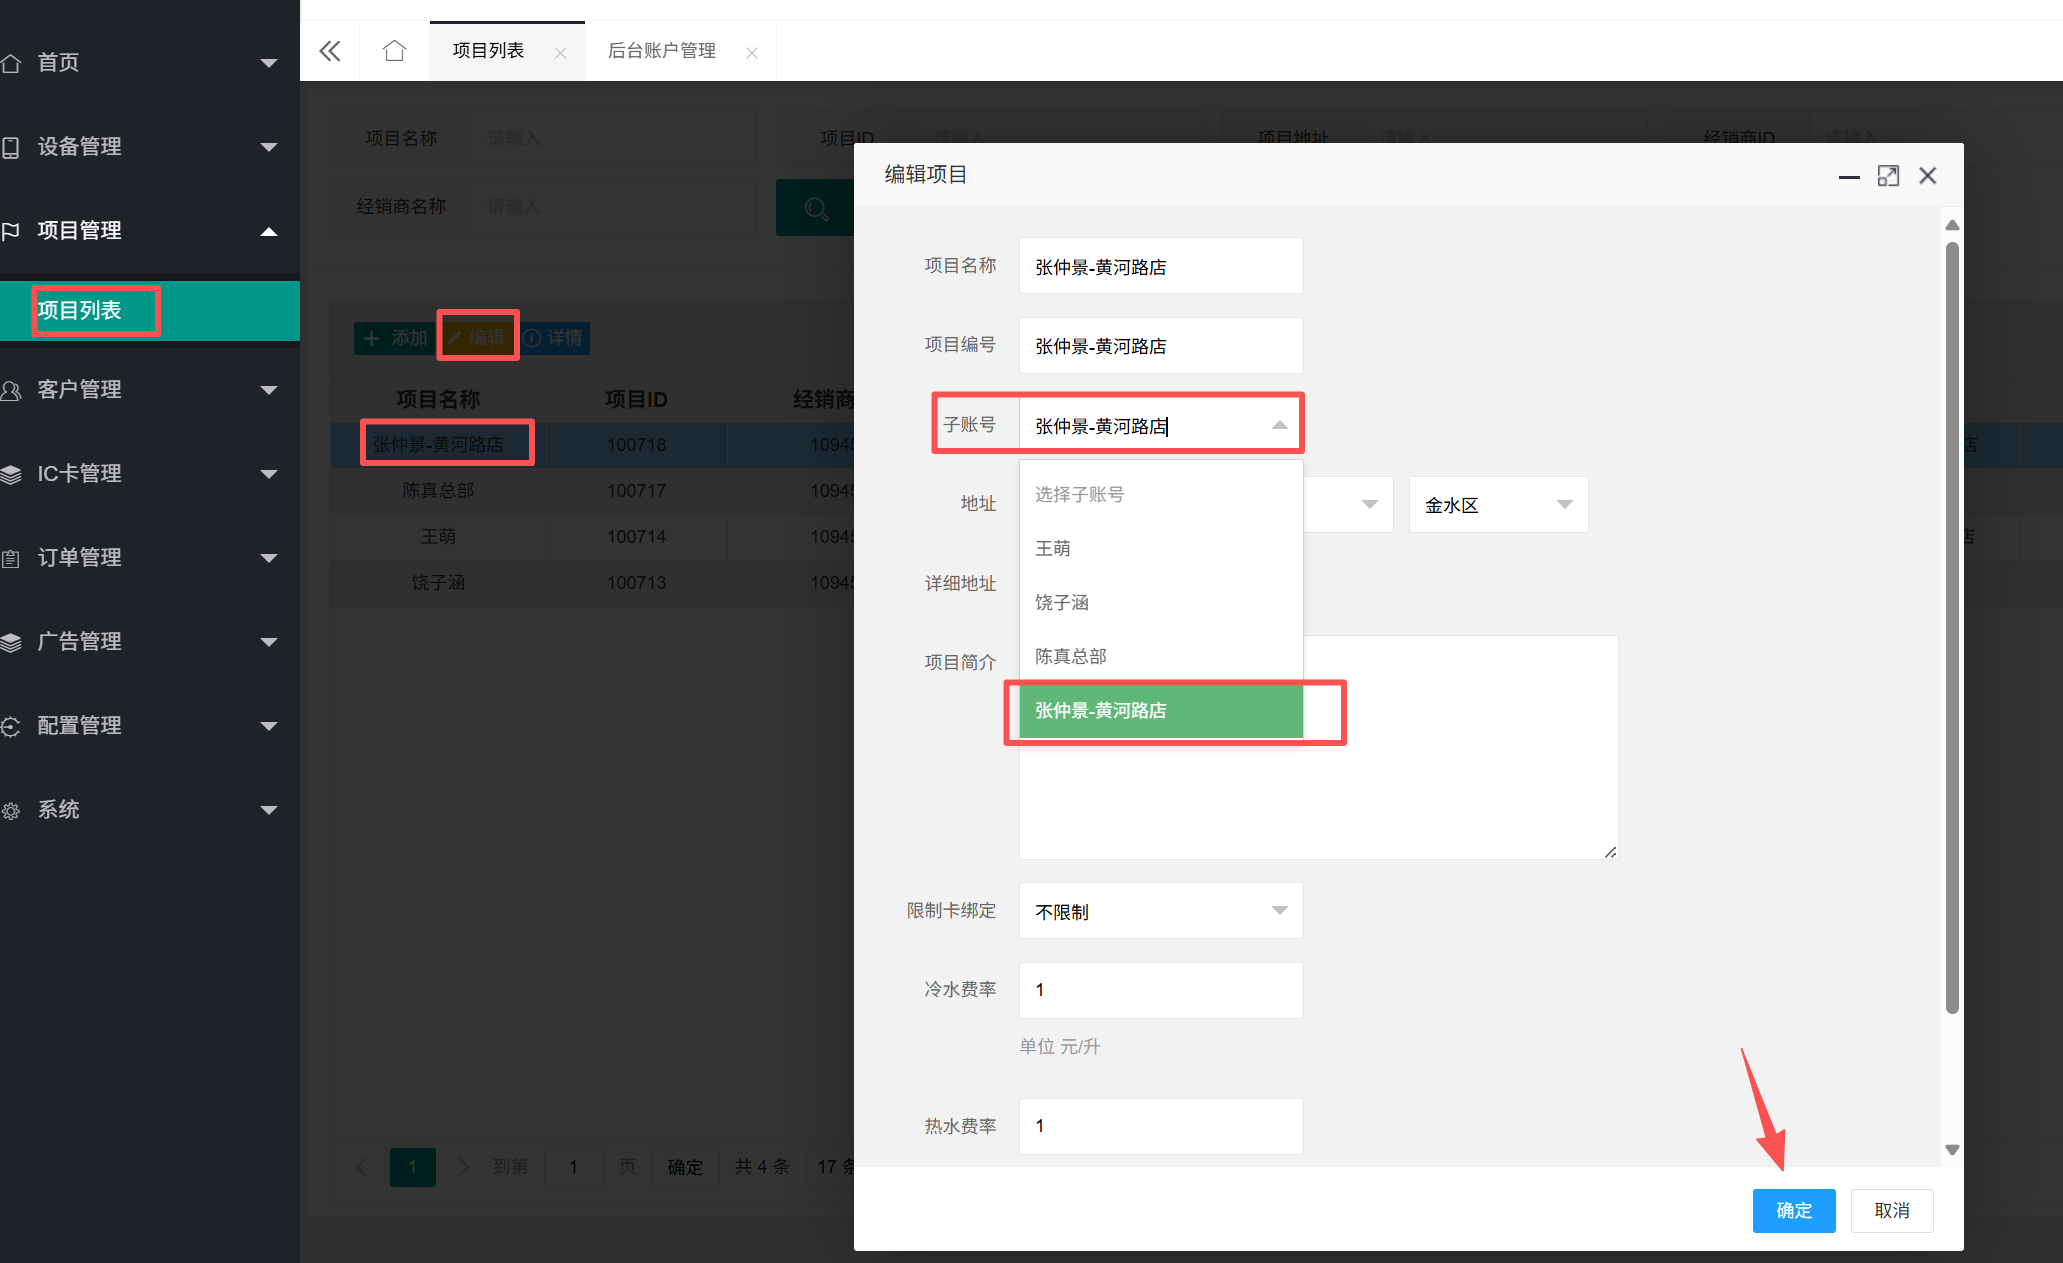This screenshot has height=1263, width=2063.
Task: Toggle the 子账号 dropdown arrow
Action: click(1280, 425)
